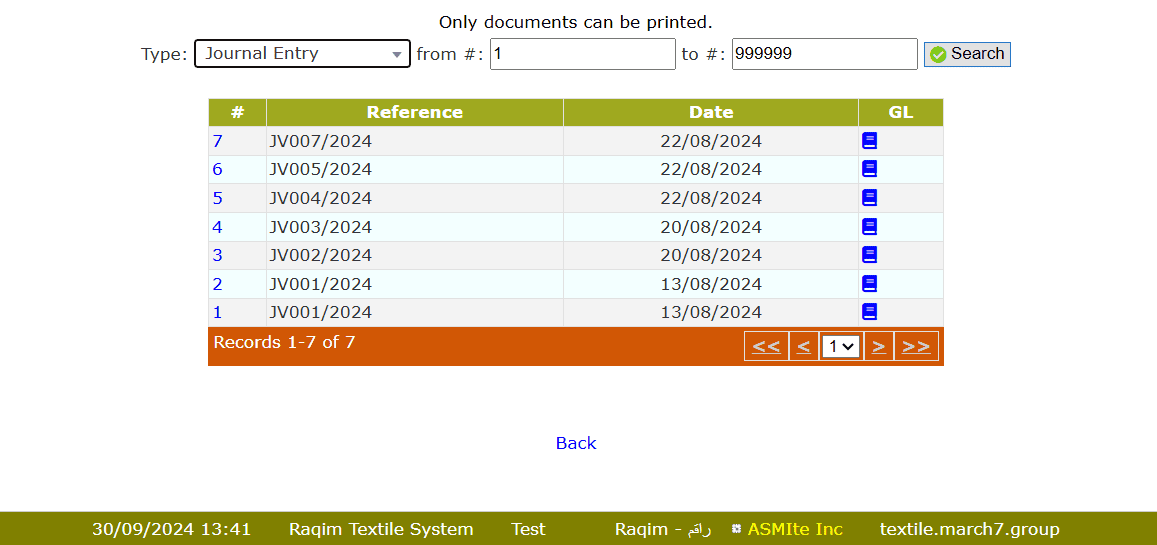Click the Back link

576,443
